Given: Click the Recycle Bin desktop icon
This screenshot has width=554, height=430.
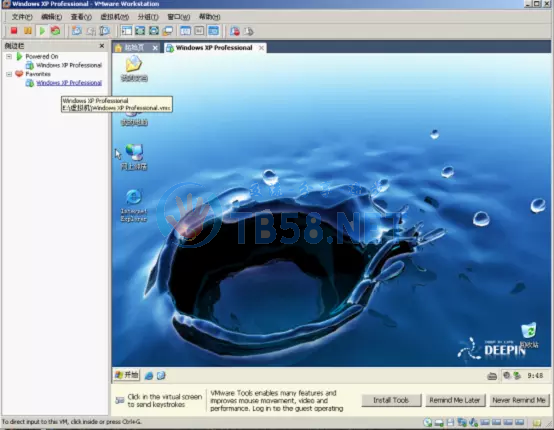Looking at the screenshot, I should (529, 335).
